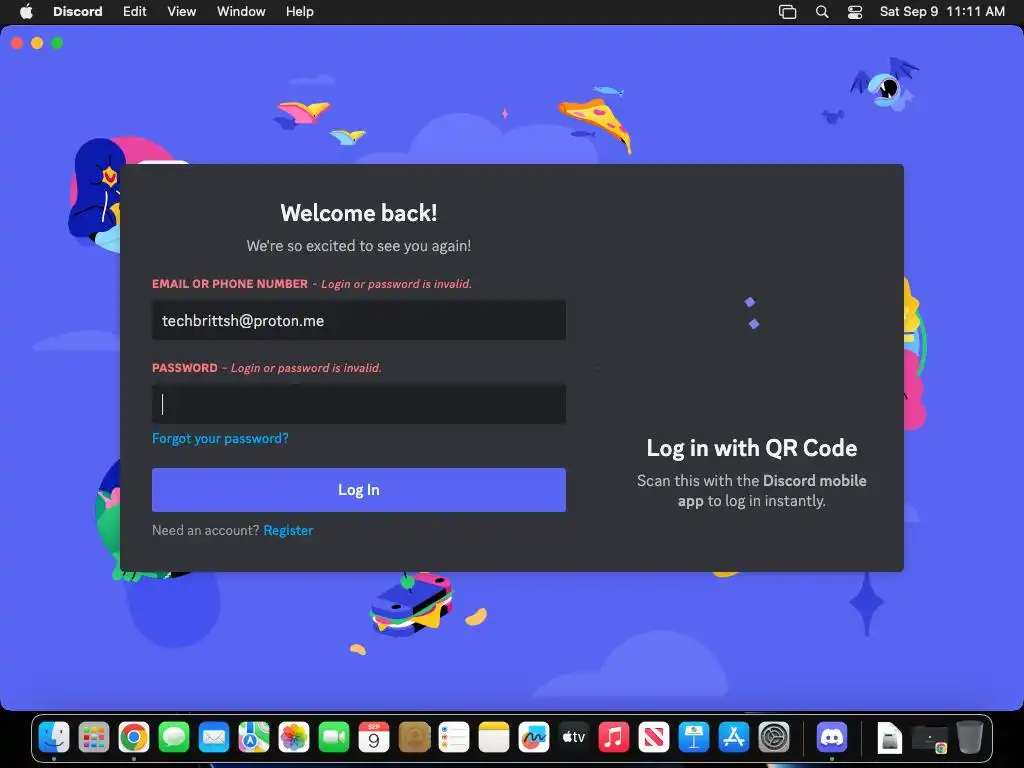Open System Settings from the dock
1024x768 pixels.
tap(774, 738)
